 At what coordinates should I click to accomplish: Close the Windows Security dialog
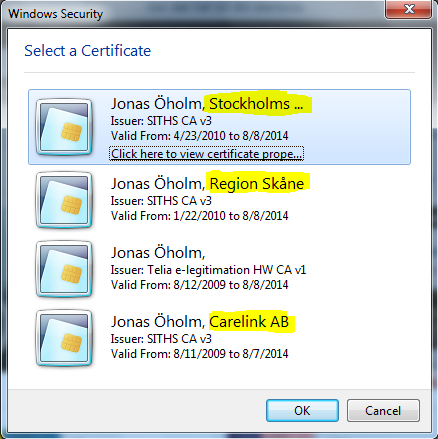pos(409,9)
